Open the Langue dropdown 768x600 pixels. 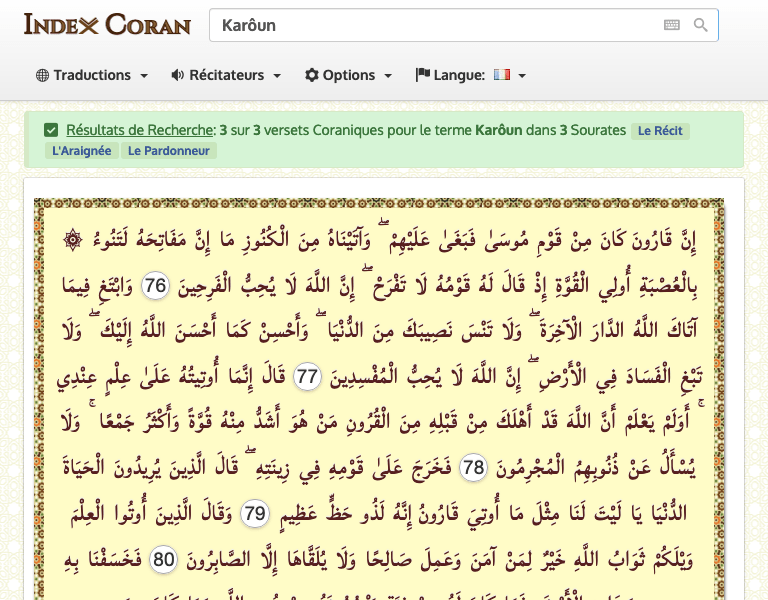click(x=471, y=75)
